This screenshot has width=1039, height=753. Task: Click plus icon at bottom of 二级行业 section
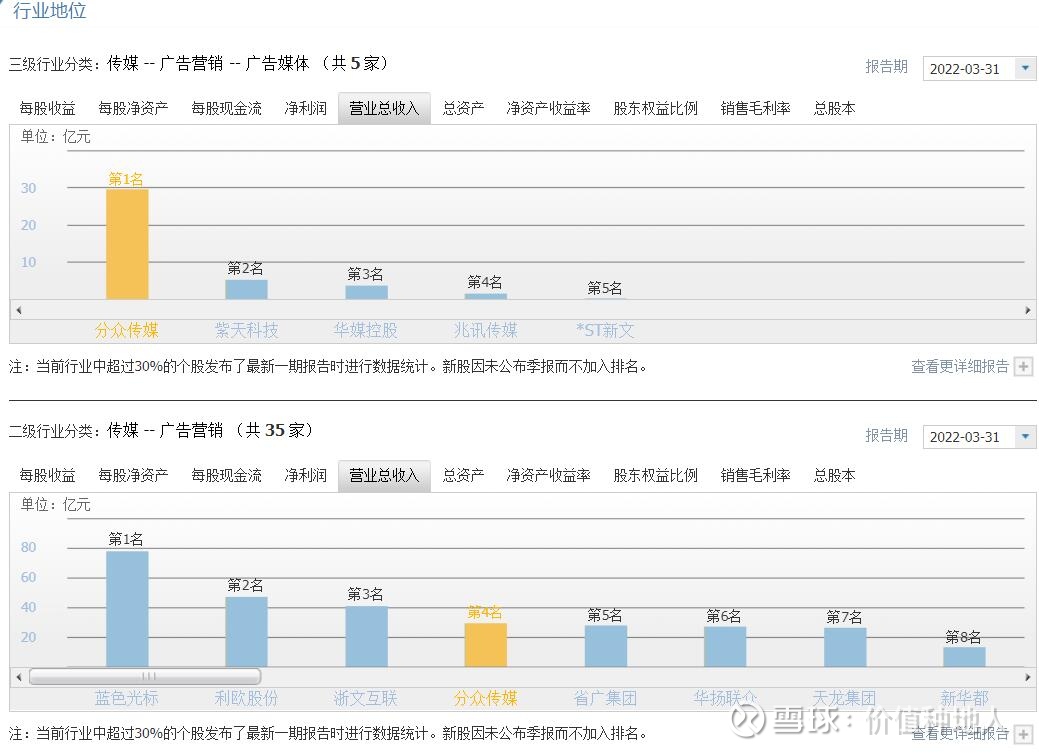point(1024,734)
